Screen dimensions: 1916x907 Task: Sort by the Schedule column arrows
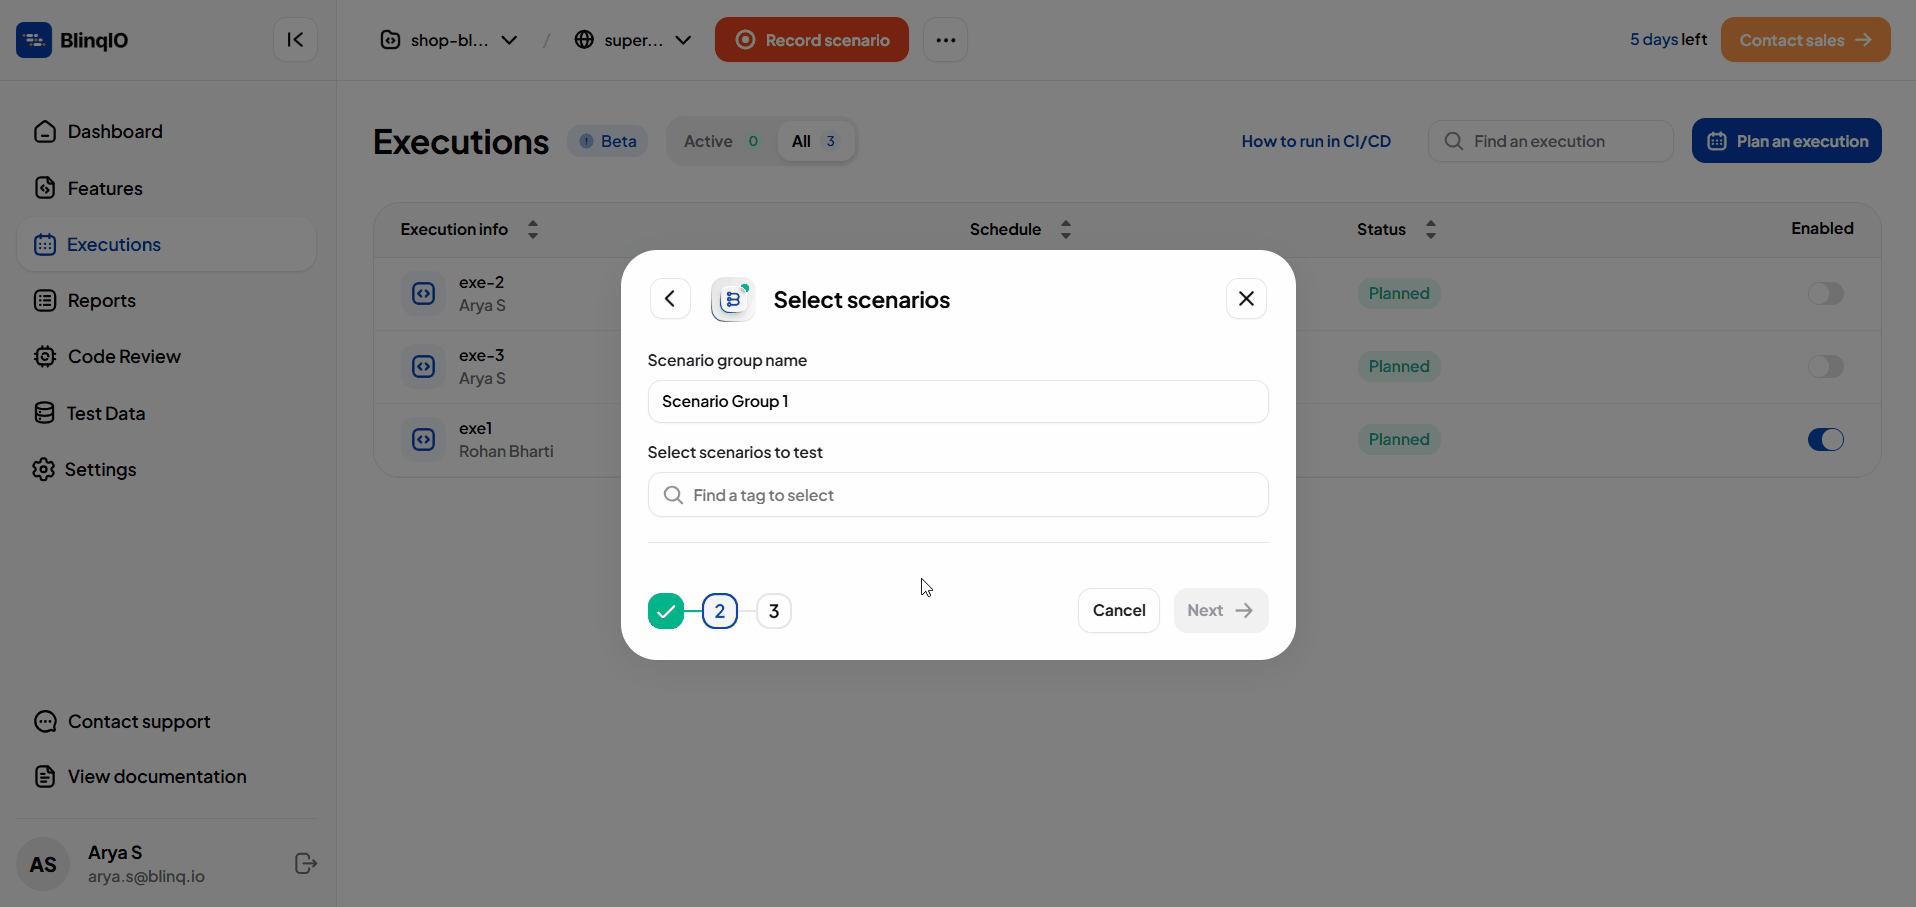click(x=1066, y=229)
